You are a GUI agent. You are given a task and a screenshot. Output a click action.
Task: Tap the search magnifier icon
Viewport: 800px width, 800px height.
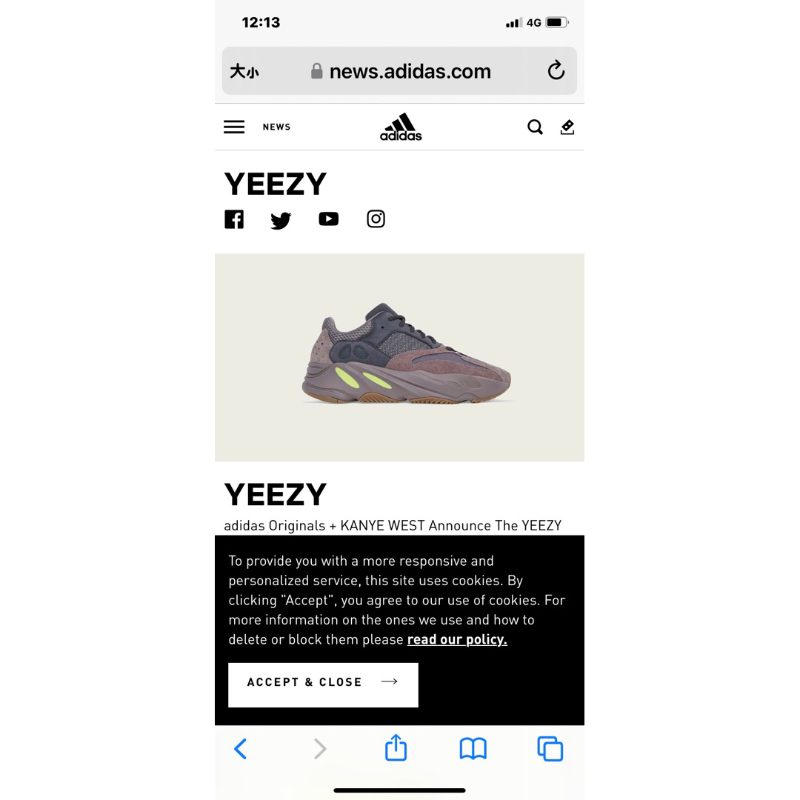click(535, 127)
